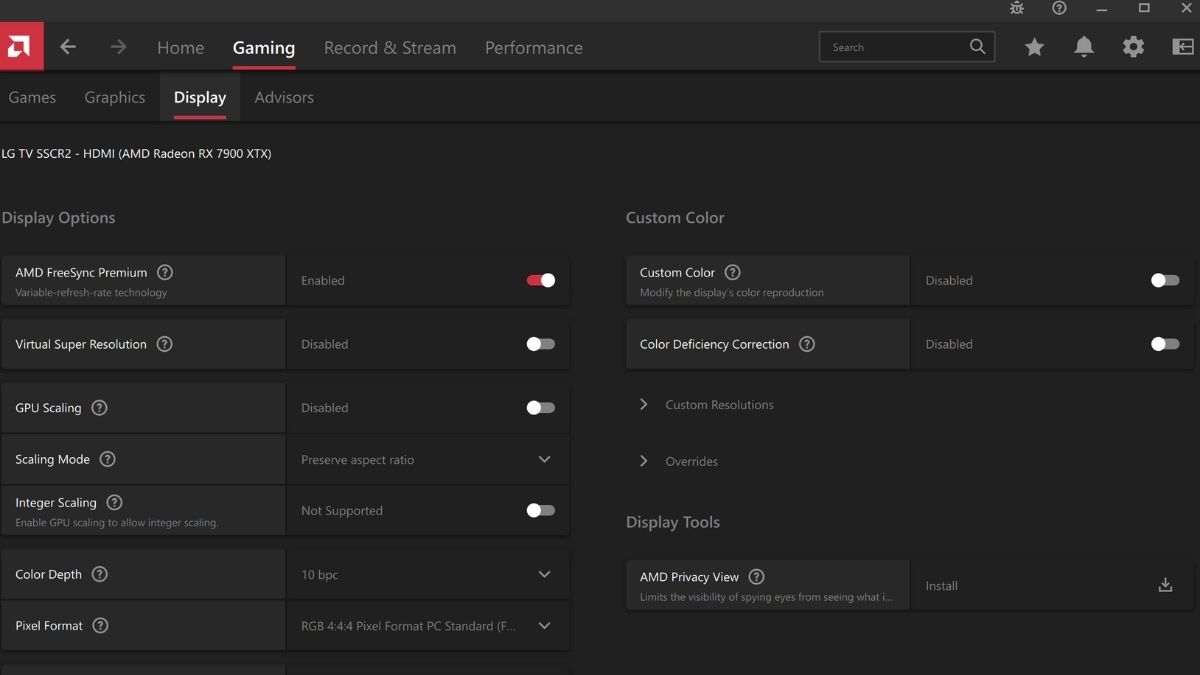The width and height of the screenshot is (1200, 675).
Task: Click the '10 bpc' value
Action: [320, 575]
